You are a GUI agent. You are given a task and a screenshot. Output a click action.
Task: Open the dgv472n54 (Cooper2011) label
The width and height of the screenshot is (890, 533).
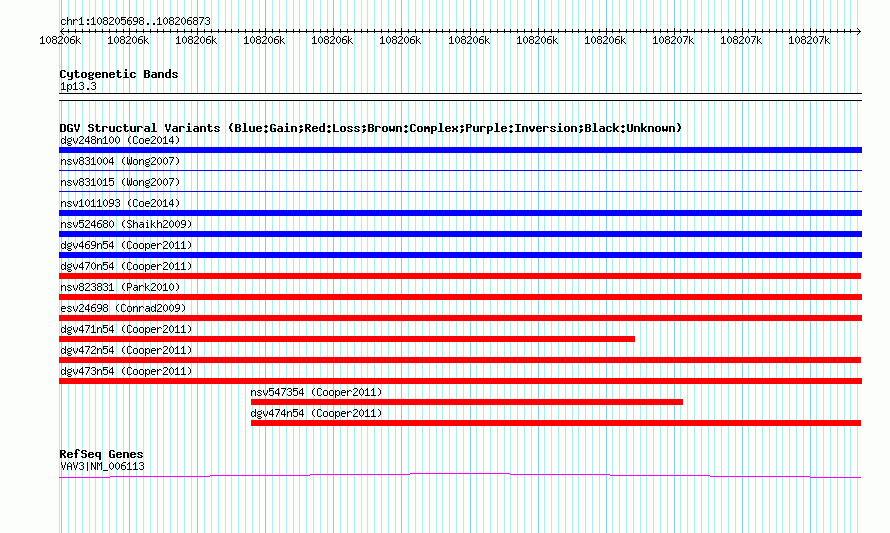click(126, 350)
